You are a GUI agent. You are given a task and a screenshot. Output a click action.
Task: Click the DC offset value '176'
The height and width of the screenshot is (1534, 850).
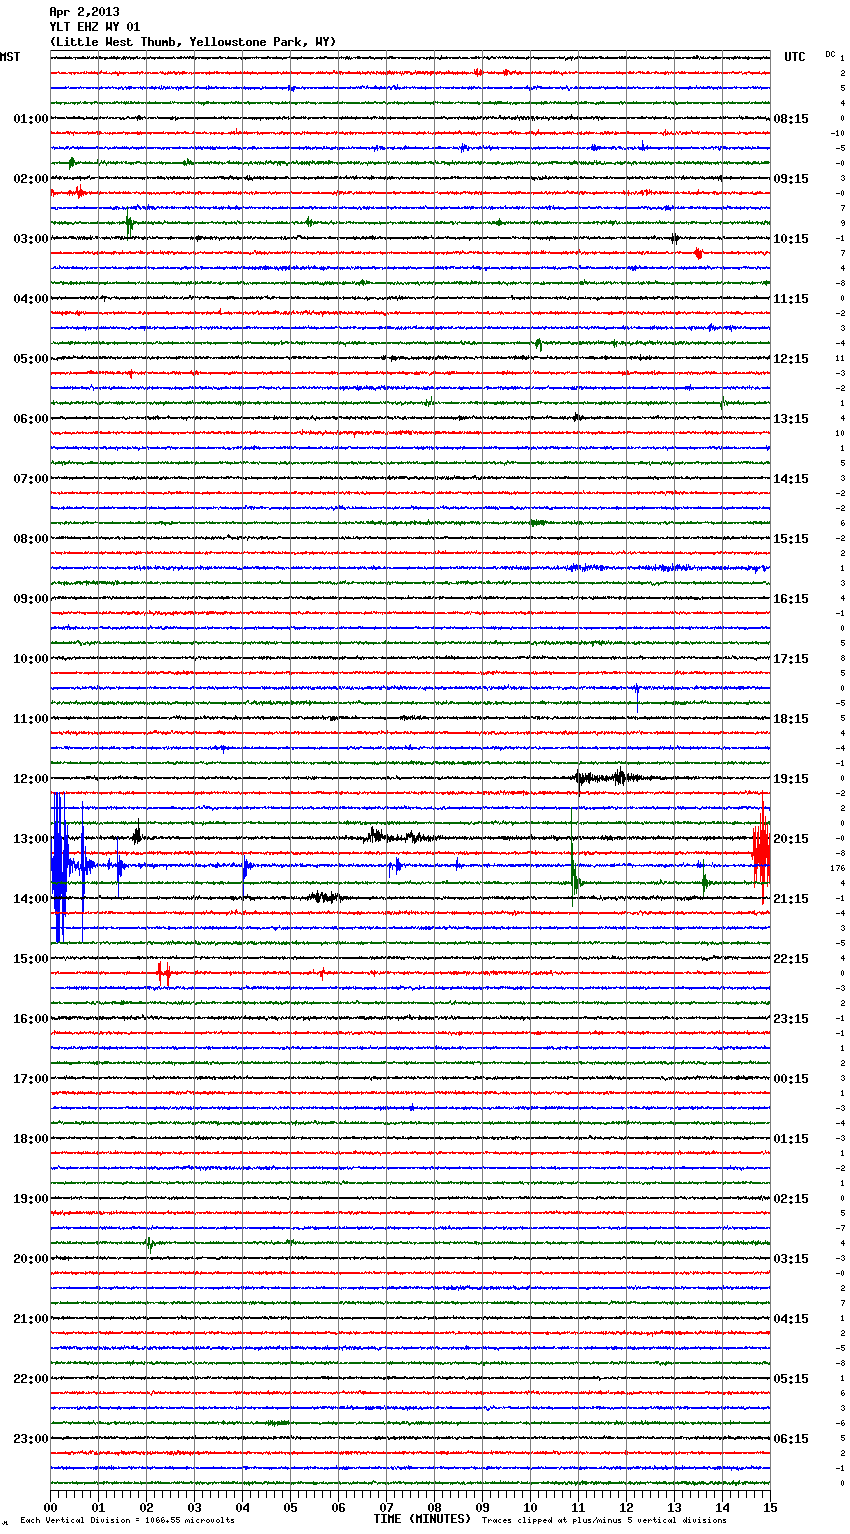[837, 868]
